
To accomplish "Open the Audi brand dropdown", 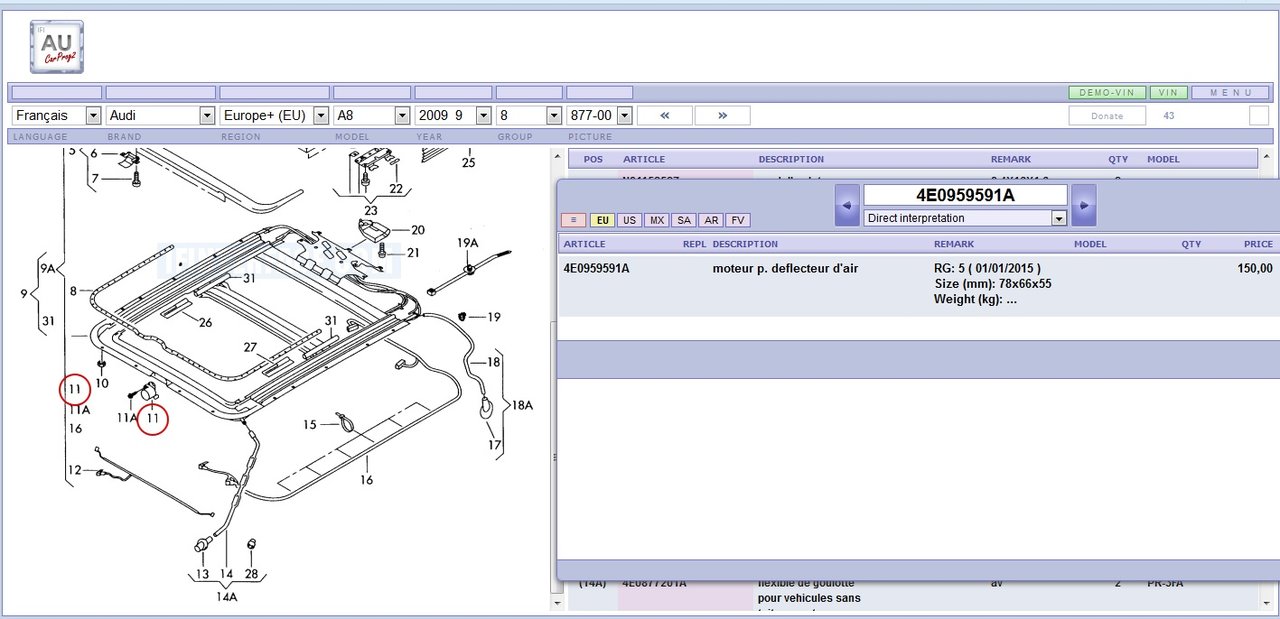I will coord(161,116).
